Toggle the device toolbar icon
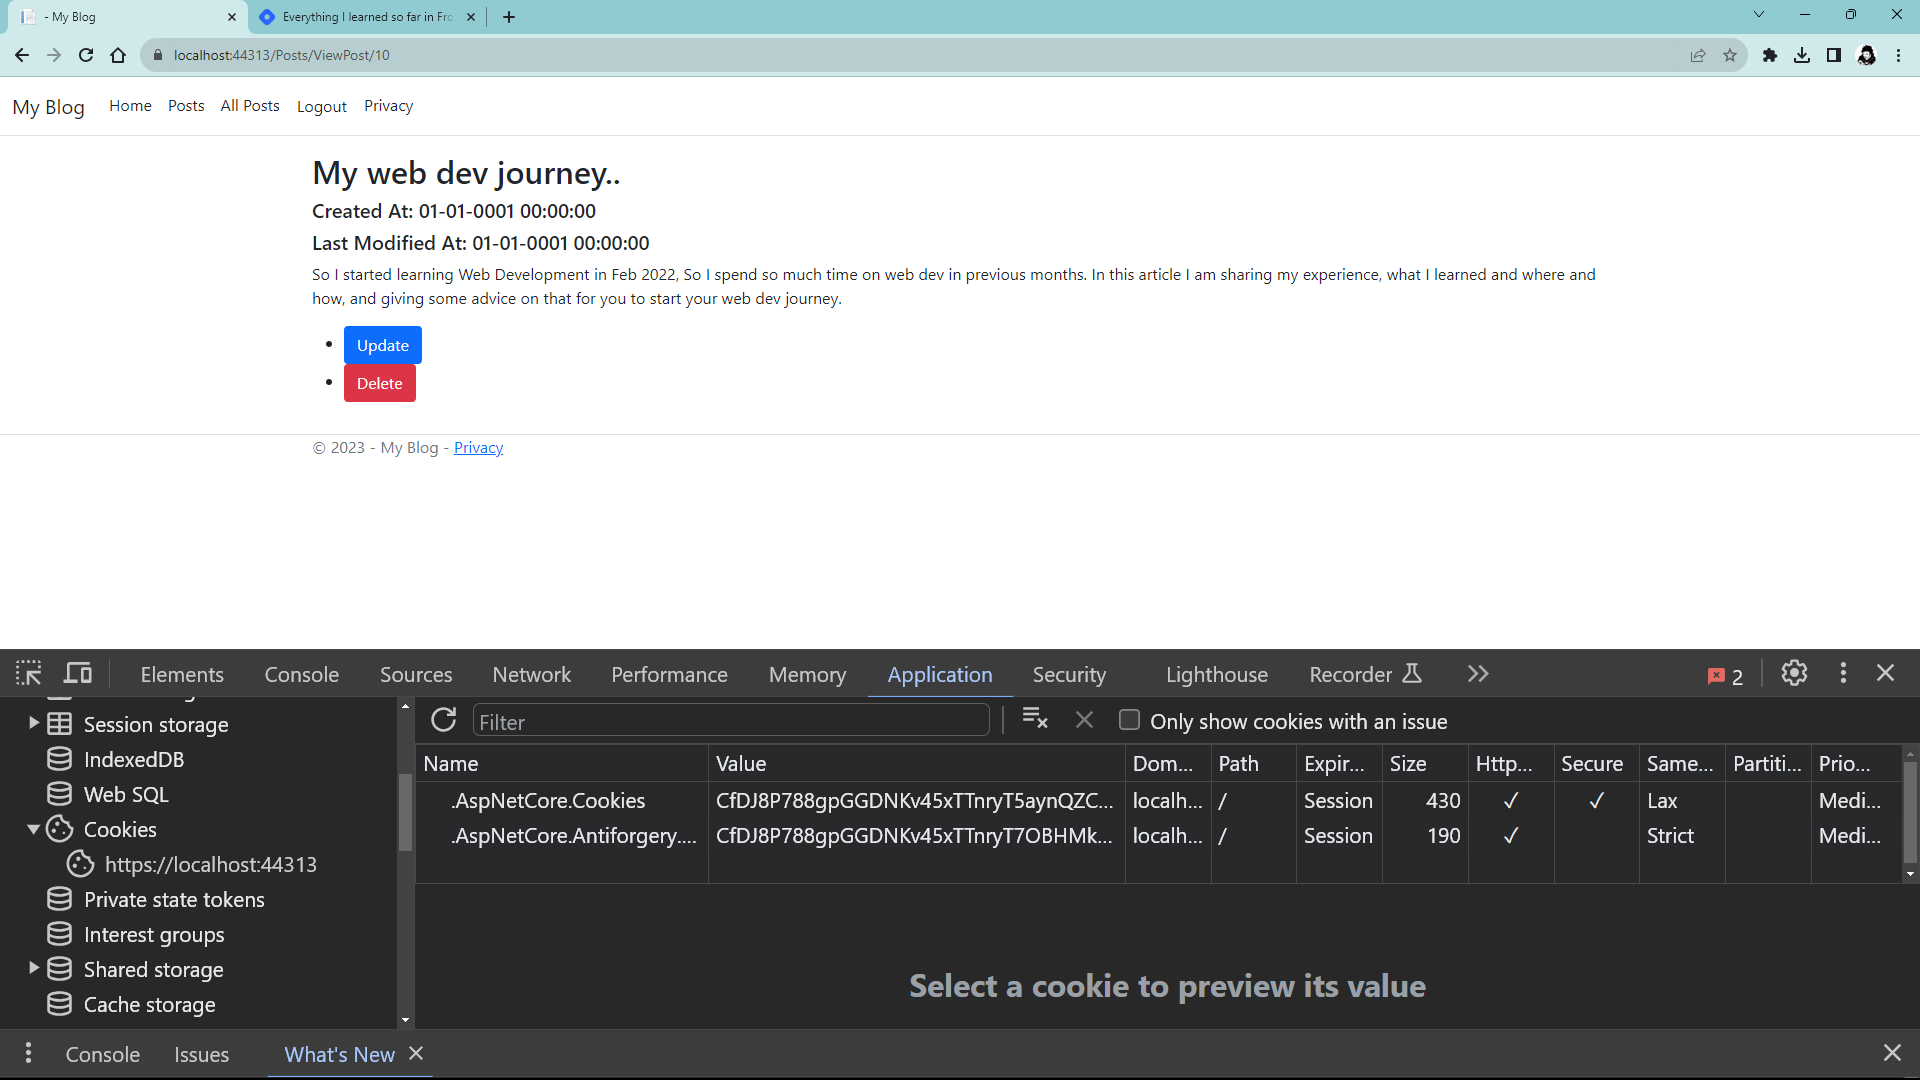 coord(78,674)
